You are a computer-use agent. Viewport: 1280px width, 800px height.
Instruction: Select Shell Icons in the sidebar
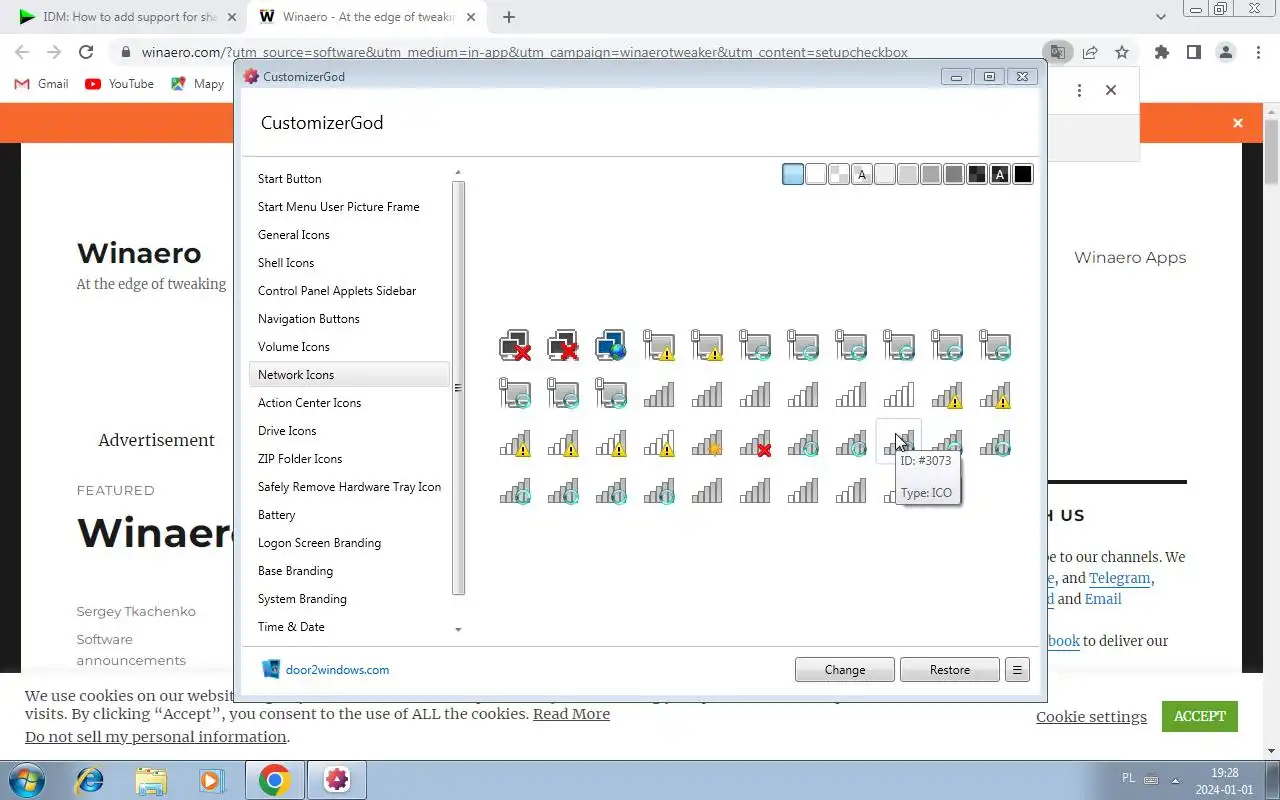pyautogui.click(x=349, y=263)
